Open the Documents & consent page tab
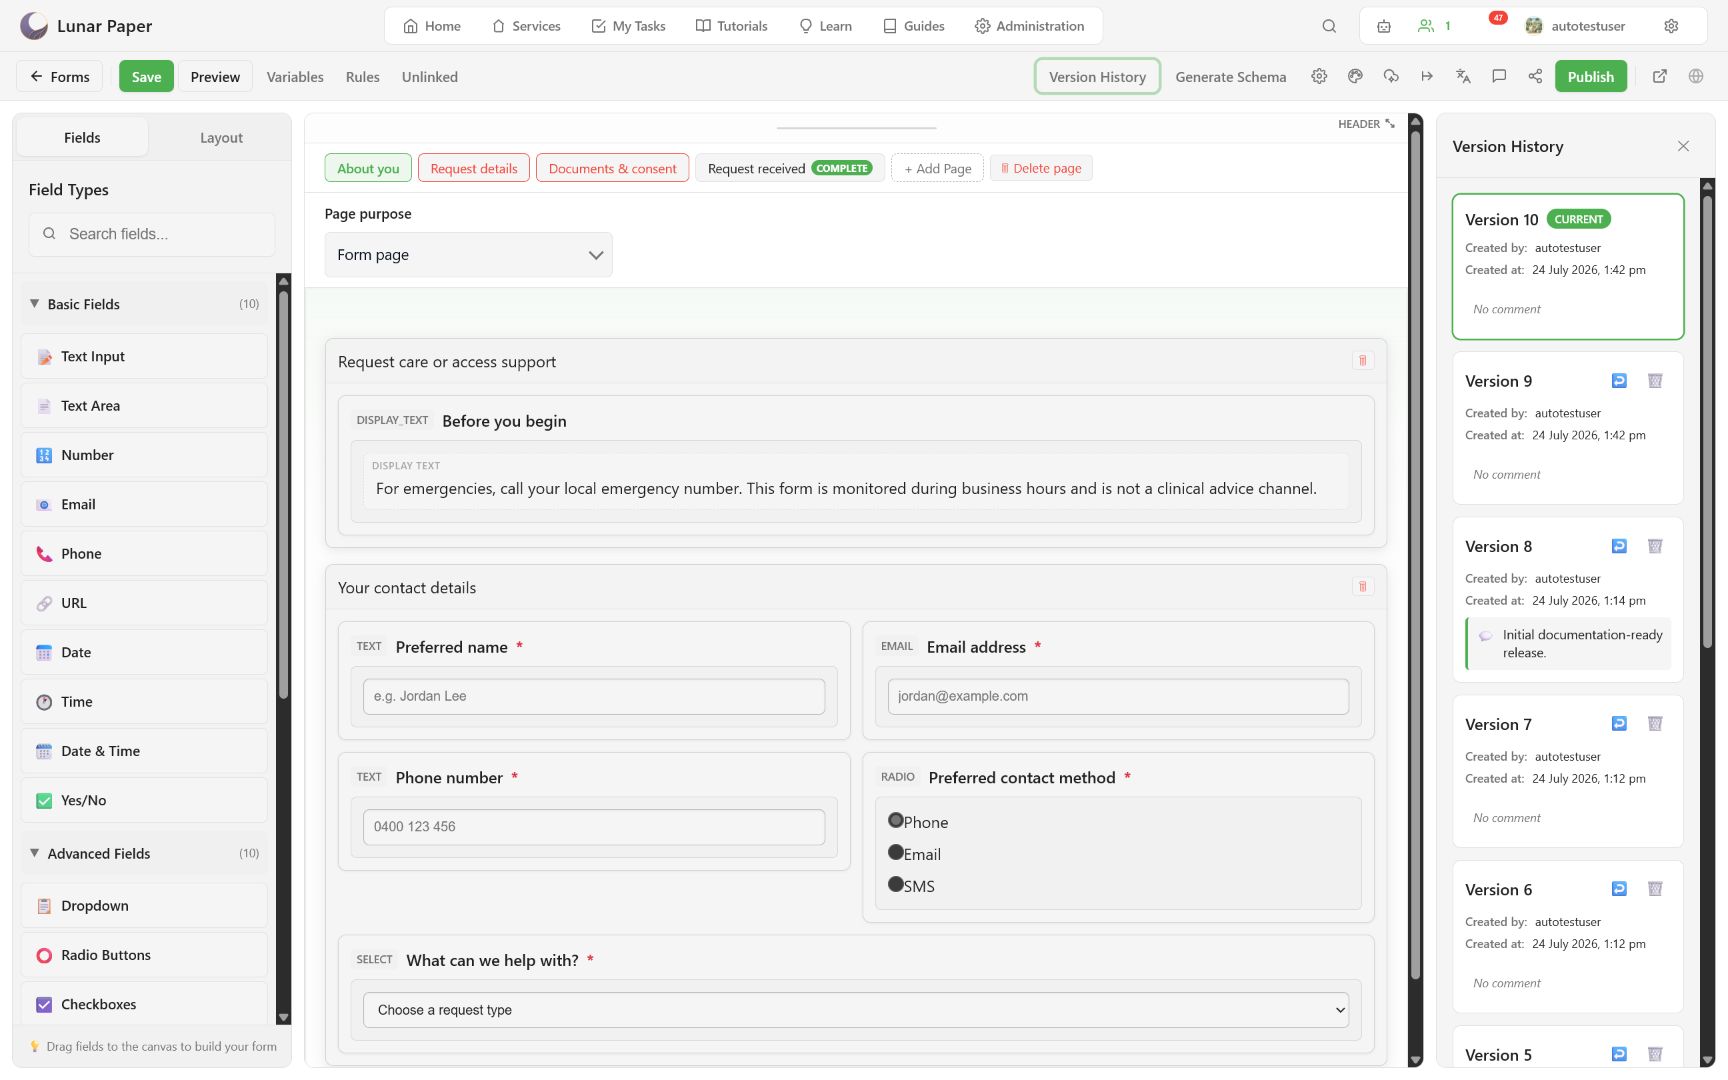 [x=613, y=168]
